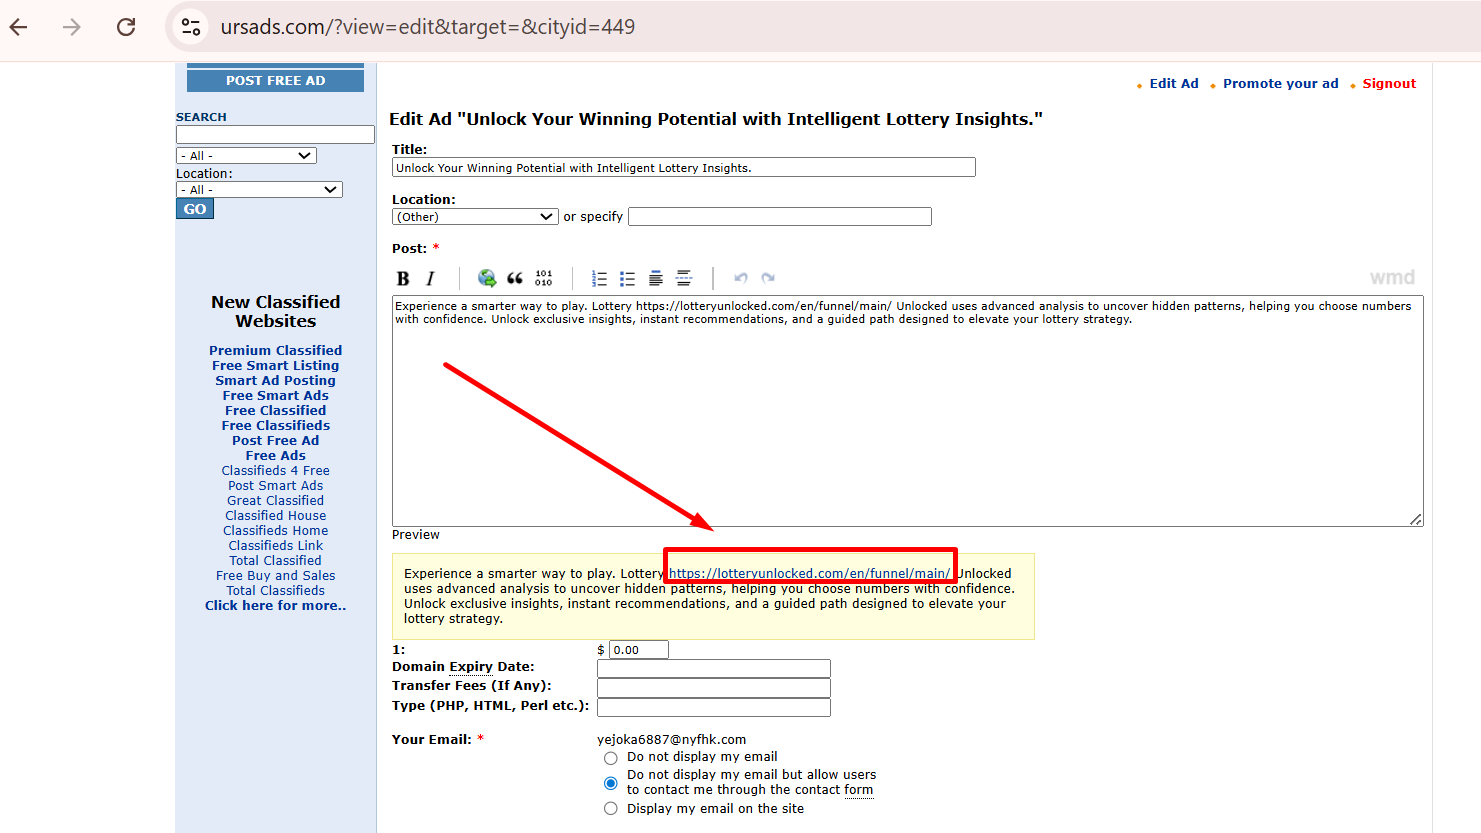Insert hyperlink using globe icon
The image size is (1481, 833).
(x=487, y=278)
